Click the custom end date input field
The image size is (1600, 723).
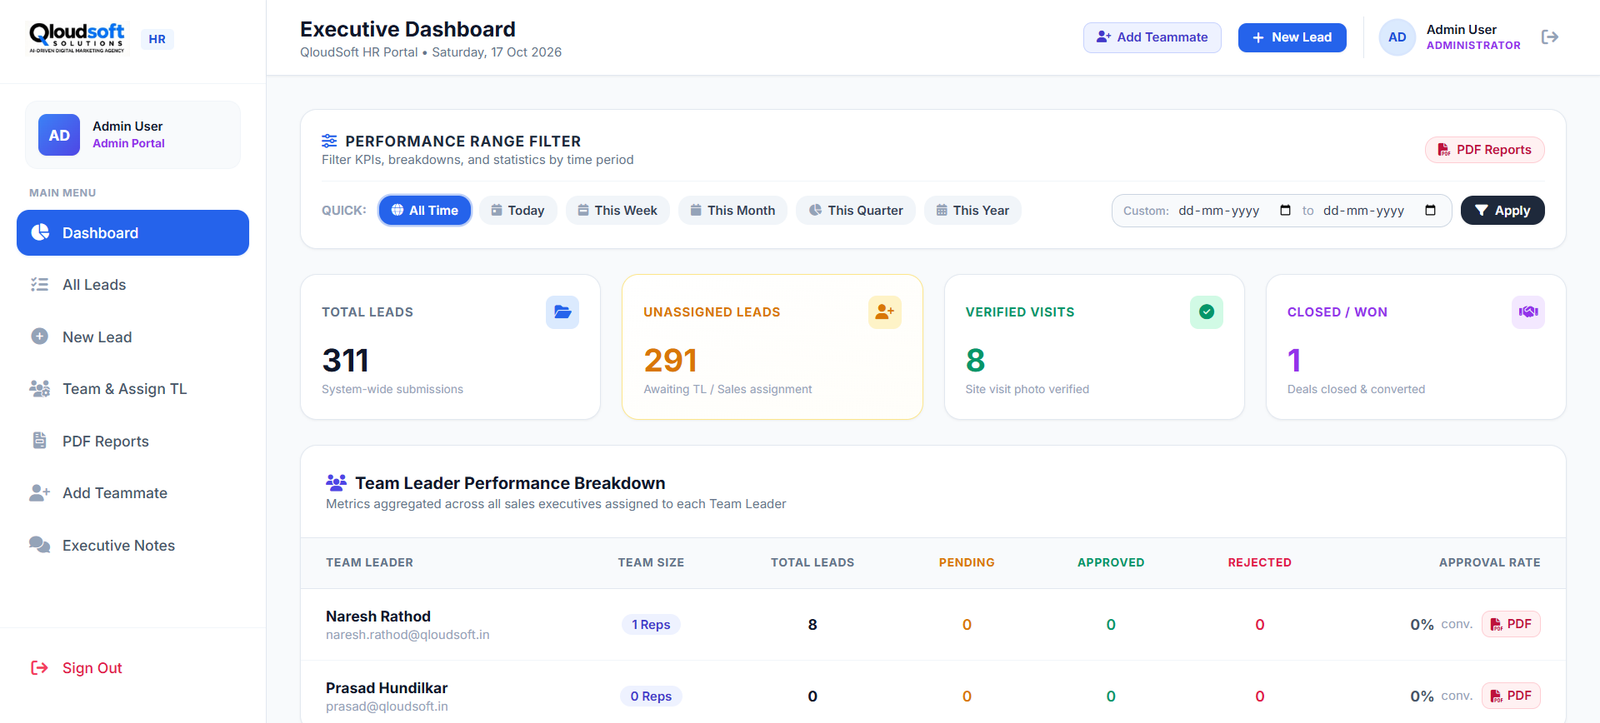click(x=1379, y=210)
